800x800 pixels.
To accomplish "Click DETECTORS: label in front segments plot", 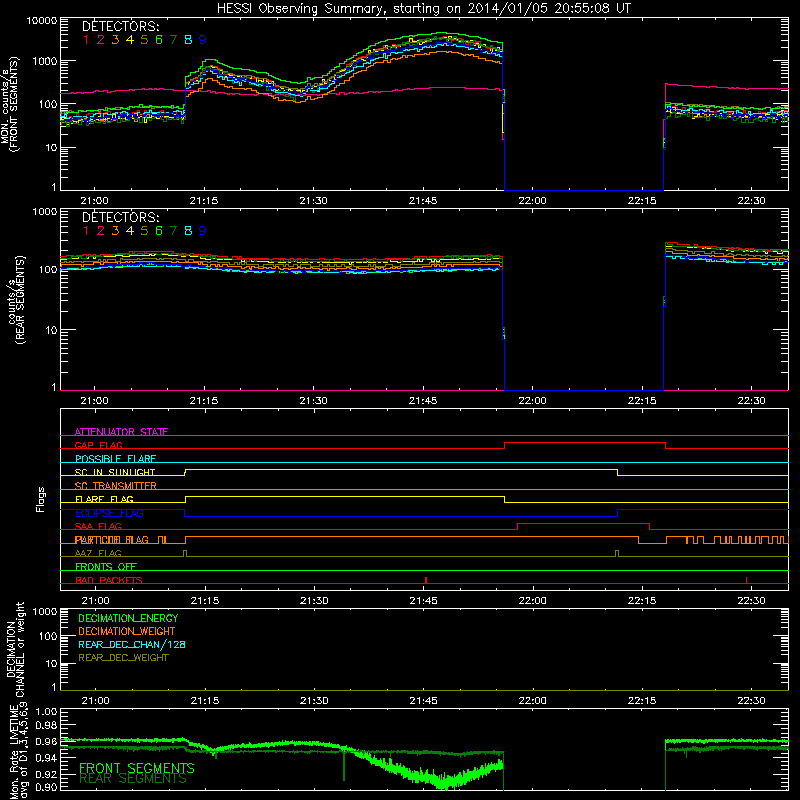I will (120, 26).
